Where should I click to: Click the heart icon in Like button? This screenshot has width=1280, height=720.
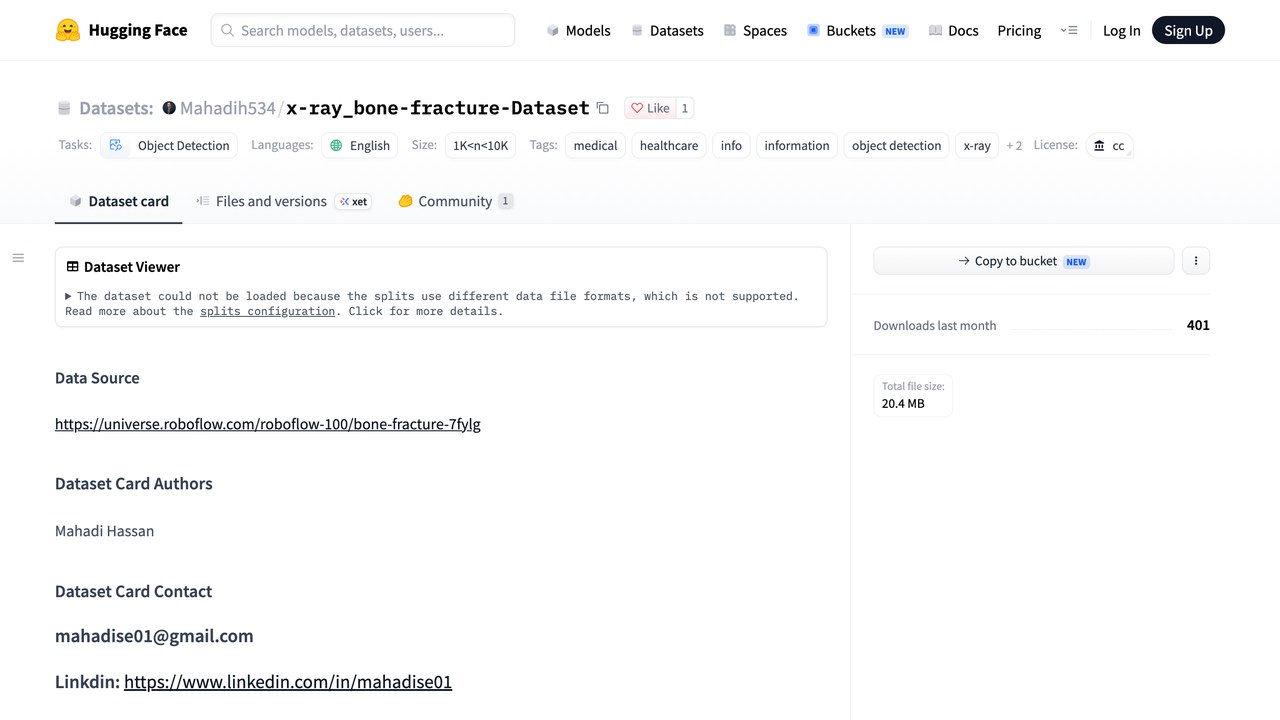click(637, 108)
